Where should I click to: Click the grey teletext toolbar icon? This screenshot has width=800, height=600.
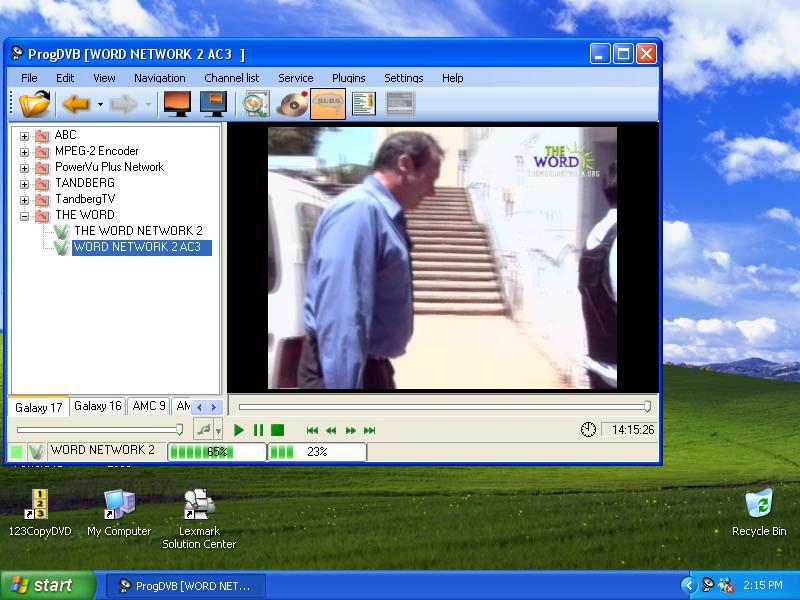[x=401, y=104]
